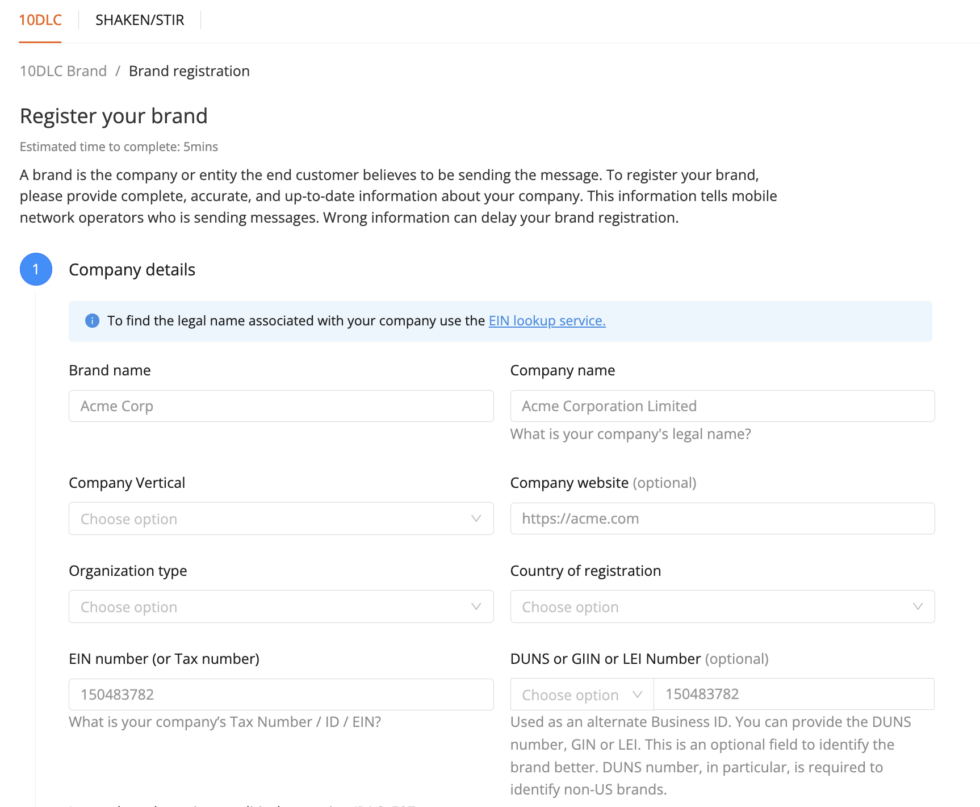Click inside the Brand name field
Image resolution: width=980 pixels, height=807 pixels.
coord(280,406)
